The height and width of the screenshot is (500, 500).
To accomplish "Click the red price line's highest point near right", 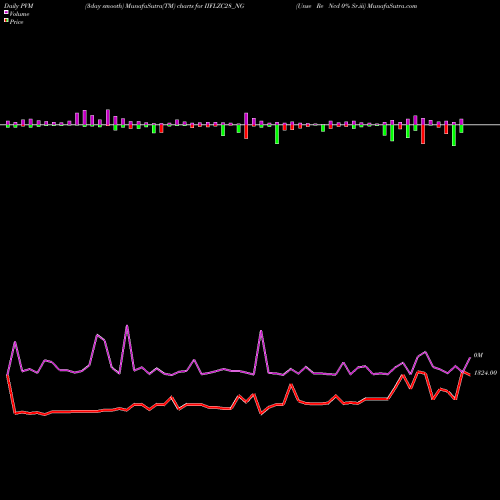I will [418, 371].
